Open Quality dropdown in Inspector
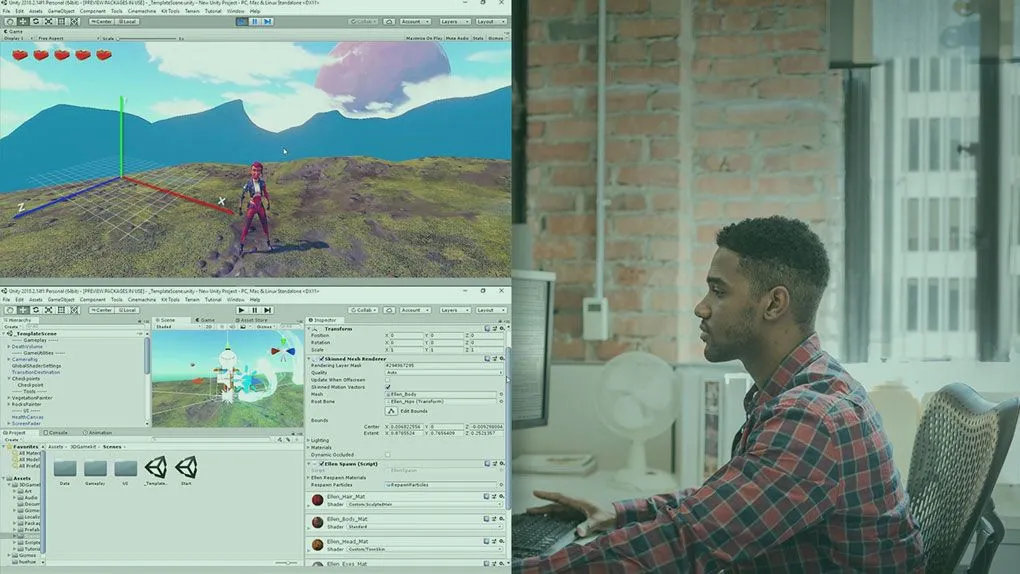 pyautogui.click(x=444, y=373)
